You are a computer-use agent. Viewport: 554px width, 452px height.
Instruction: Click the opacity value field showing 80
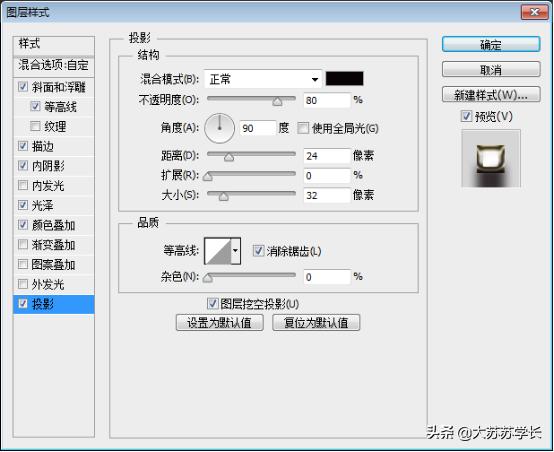click(x=327, y=100)
